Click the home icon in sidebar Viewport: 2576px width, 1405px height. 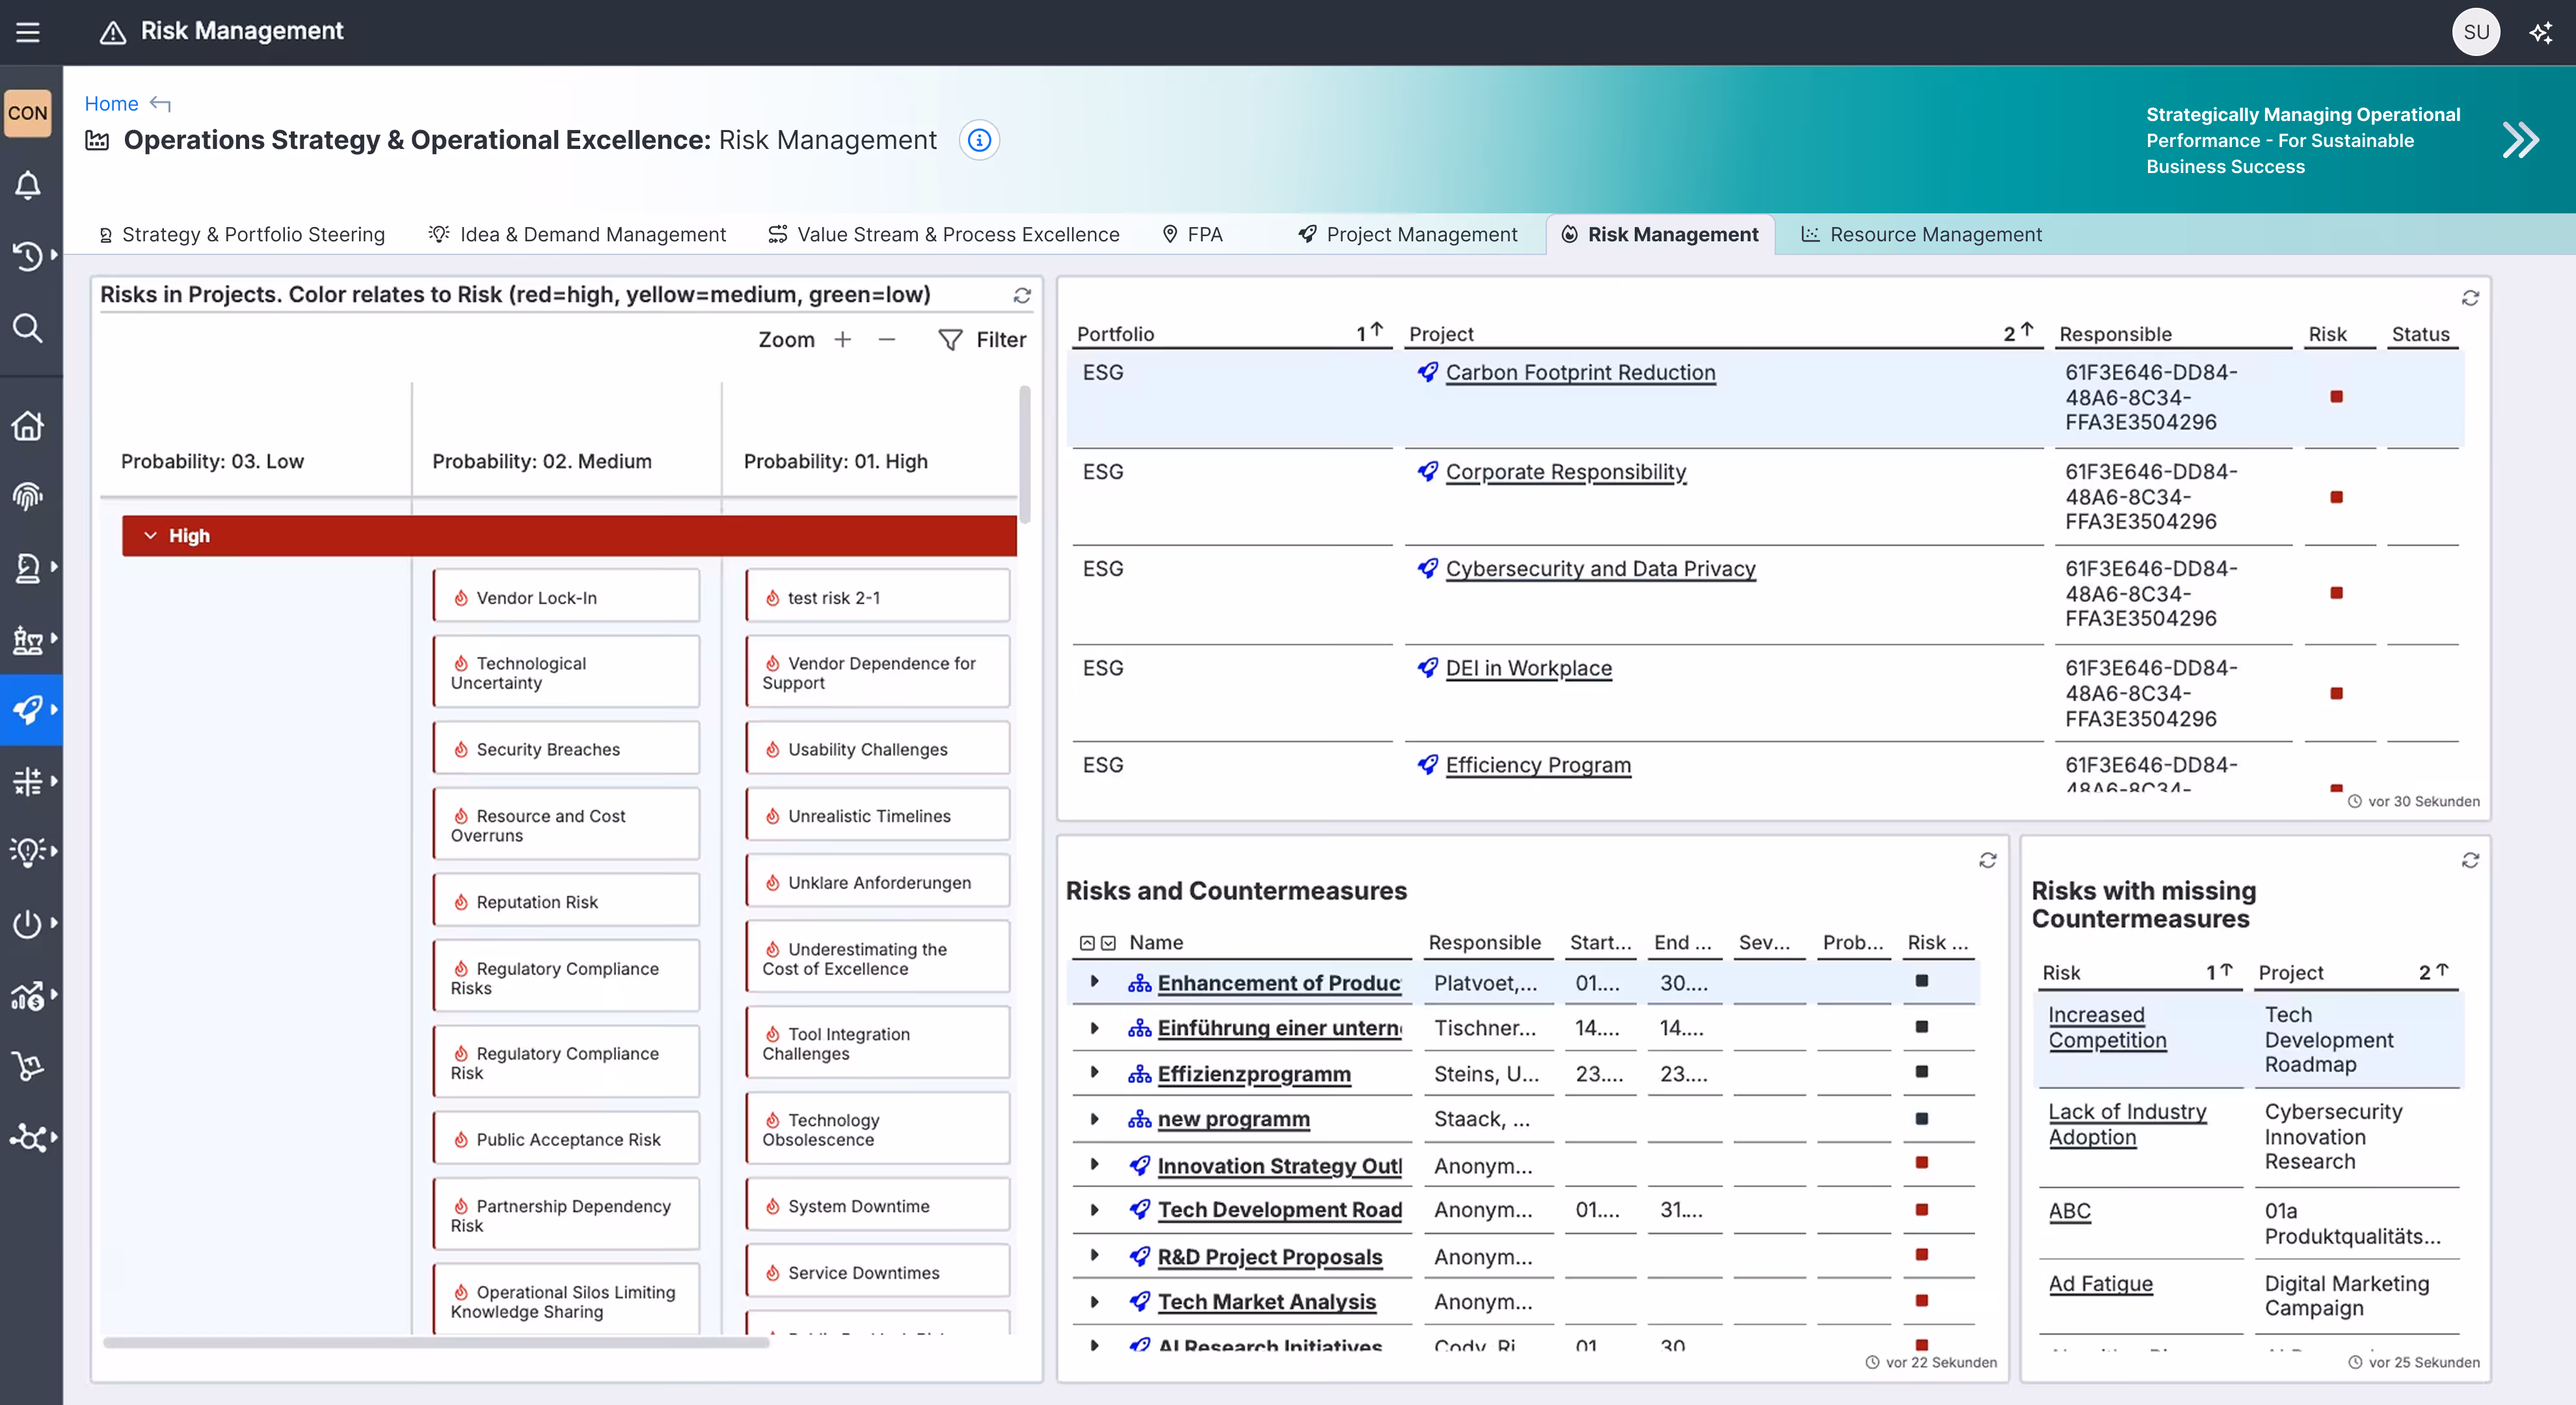click(x=28, y=426)
